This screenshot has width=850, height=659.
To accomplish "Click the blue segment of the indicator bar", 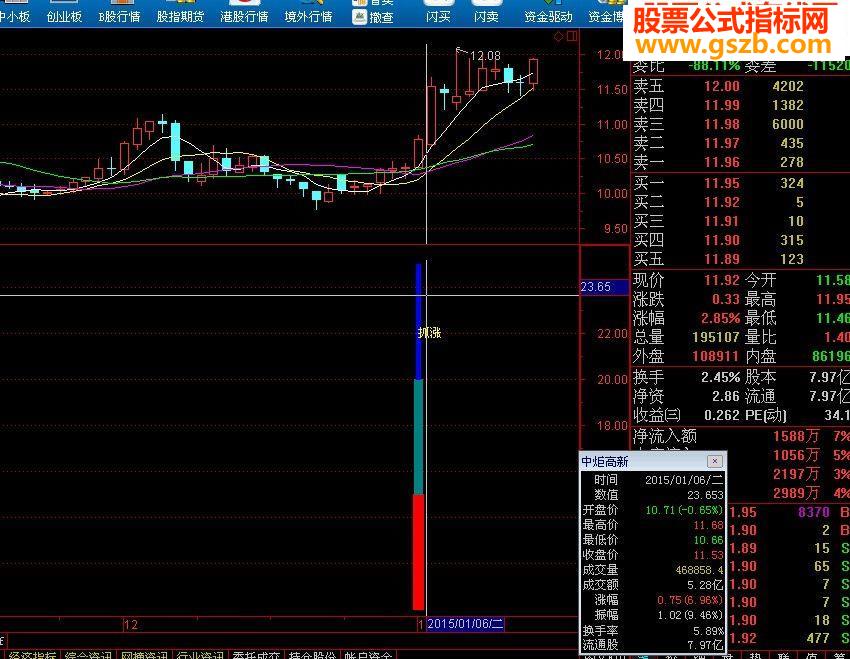I will (x=418, y=322).
